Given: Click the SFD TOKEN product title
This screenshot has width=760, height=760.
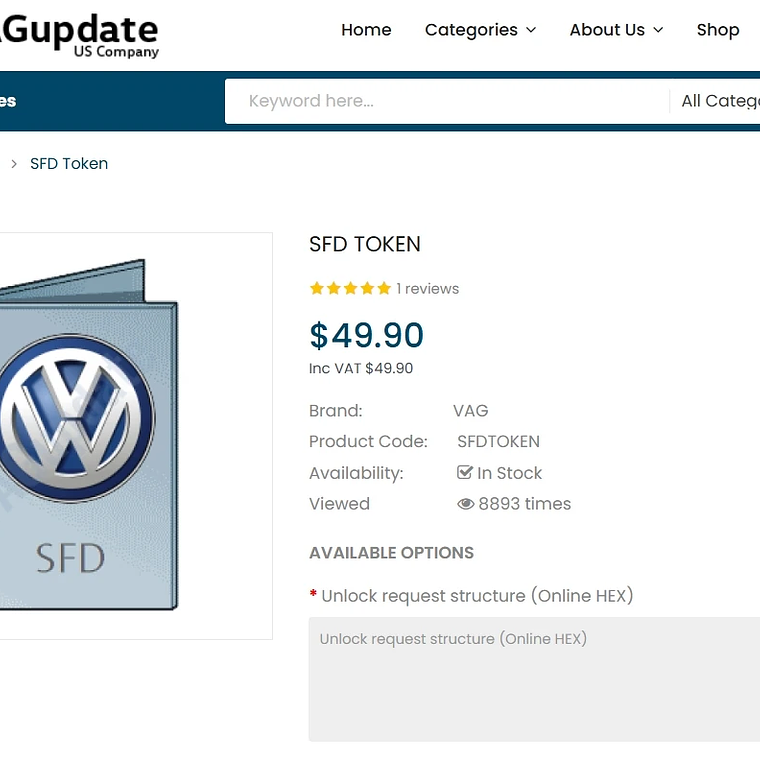Looking at the screenshot, I should pyautogui.click(x=365, y=244).
